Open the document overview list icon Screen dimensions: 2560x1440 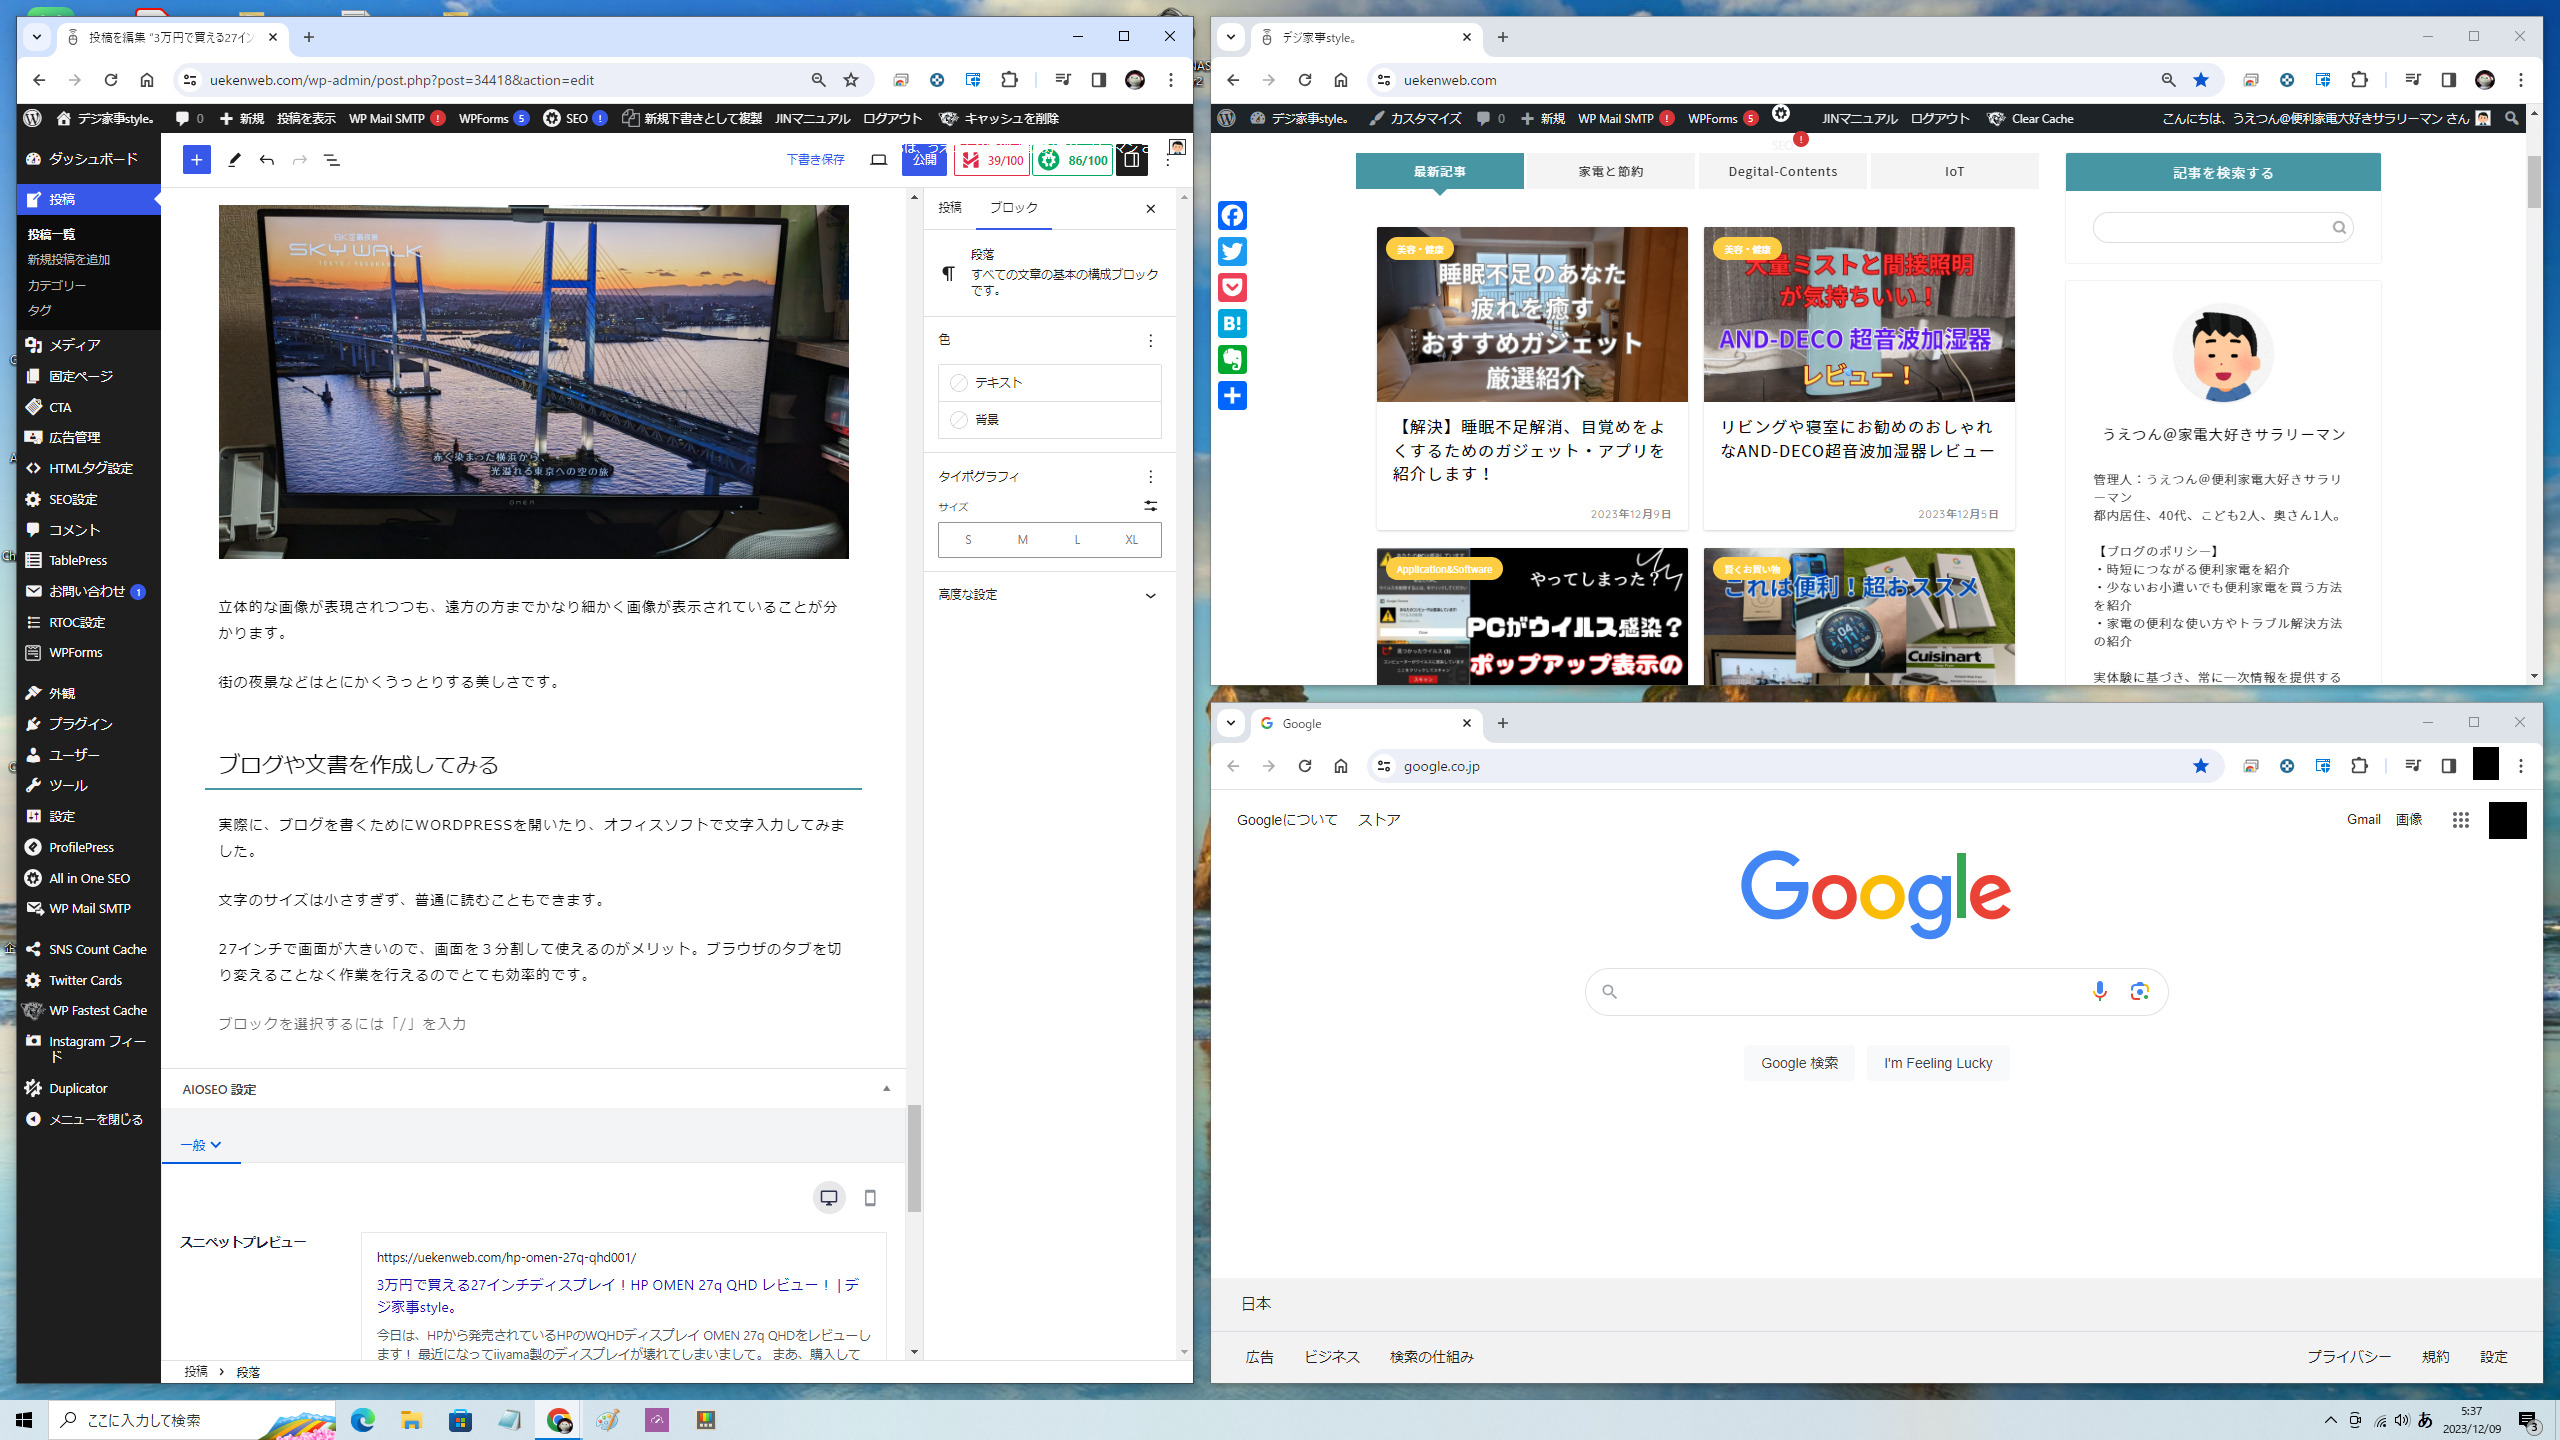pos(332,160)
